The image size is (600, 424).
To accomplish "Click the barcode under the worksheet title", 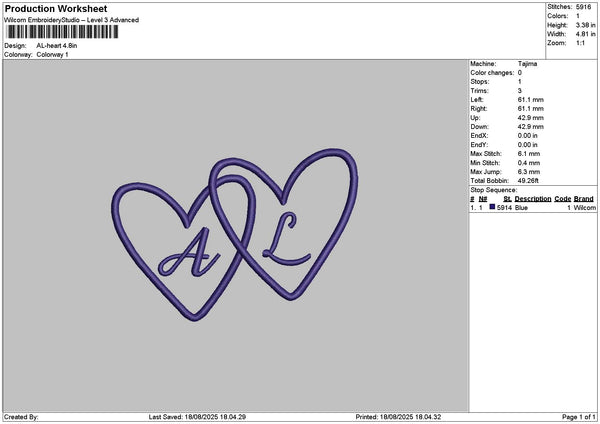I will pos(62,32).
